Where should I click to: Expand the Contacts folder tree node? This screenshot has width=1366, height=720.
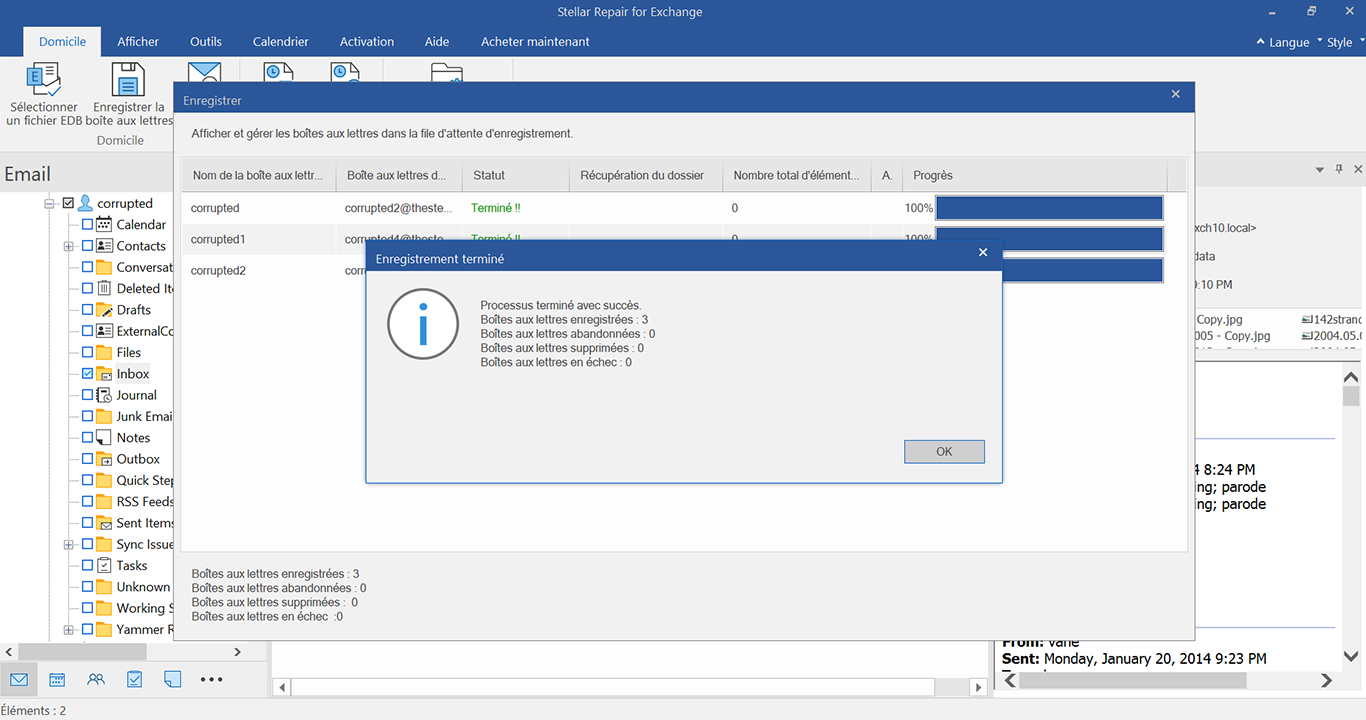pyautogui.click(x=68, y=246)
